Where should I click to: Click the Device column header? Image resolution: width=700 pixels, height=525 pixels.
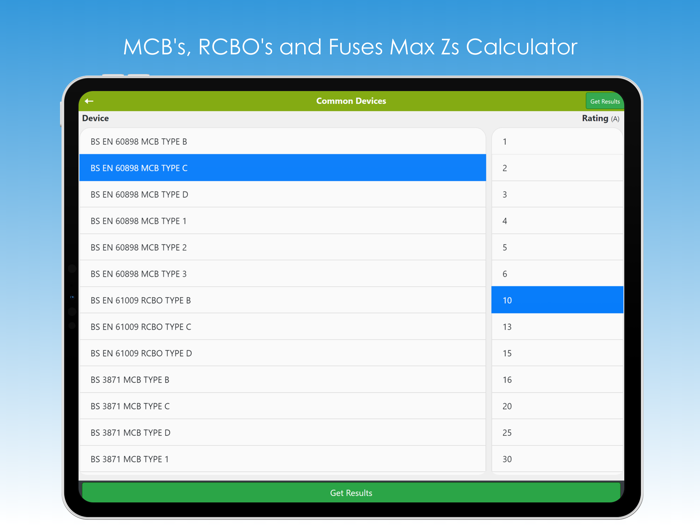[96, 118]
